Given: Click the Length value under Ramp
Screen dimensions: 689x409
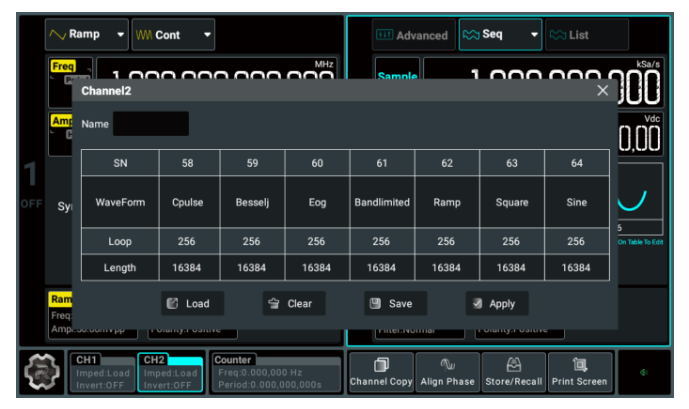Looking at the screenshot, I should coord(447,268).
